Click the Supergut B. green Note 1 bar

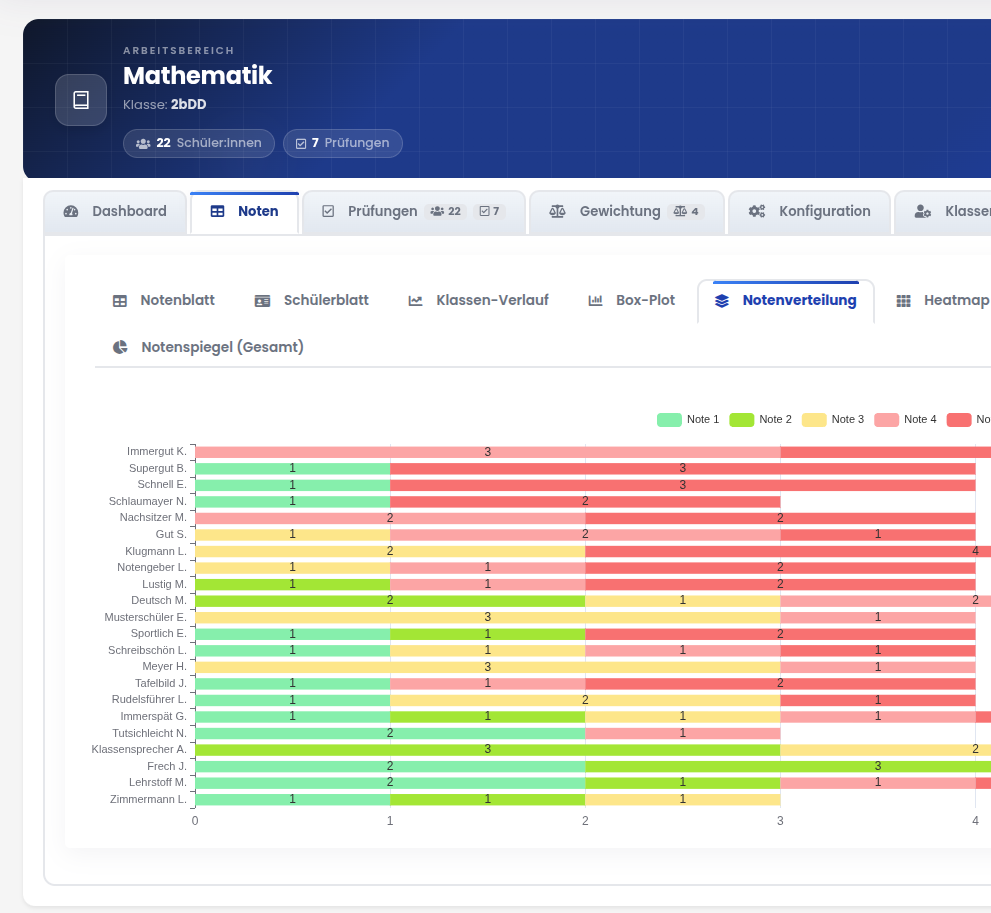pyautogui.click(x=293, y=468)
